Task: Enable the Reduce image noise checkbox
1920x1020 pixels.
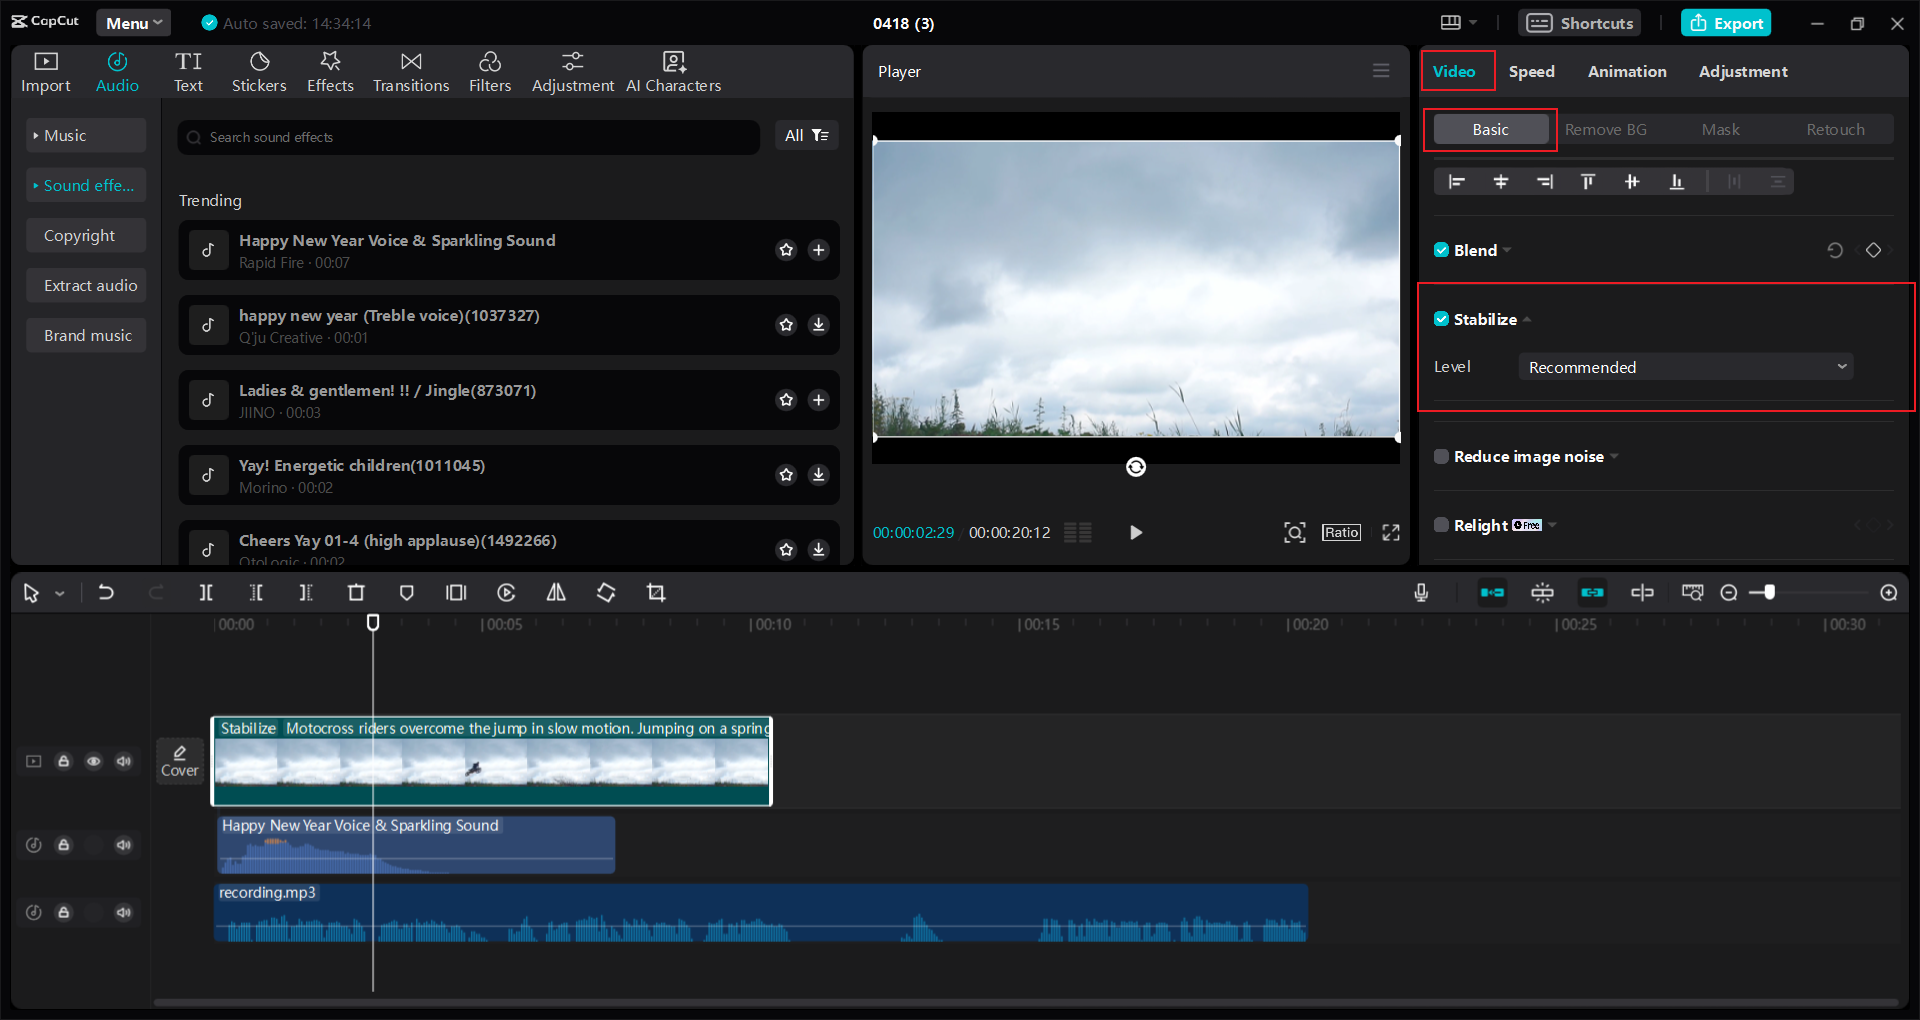Action: [1441, 456]
